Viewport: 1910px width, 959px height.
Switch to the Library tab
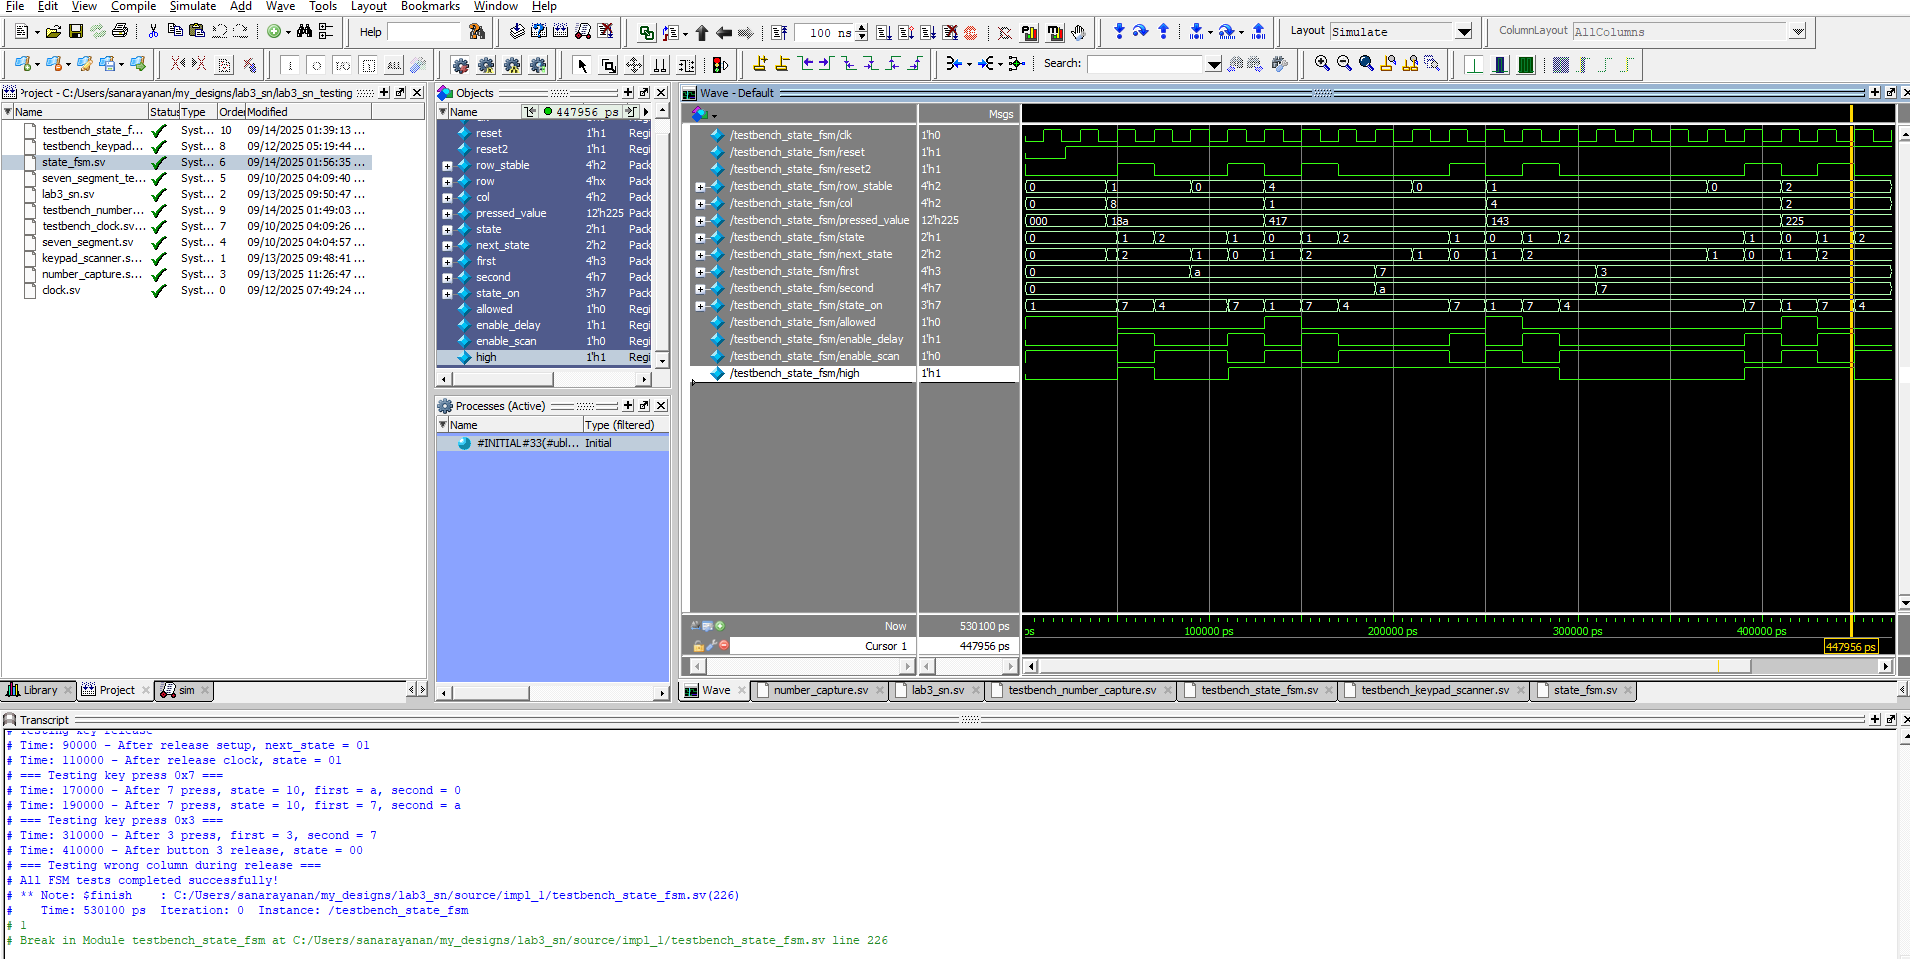(x=39, y=690)
